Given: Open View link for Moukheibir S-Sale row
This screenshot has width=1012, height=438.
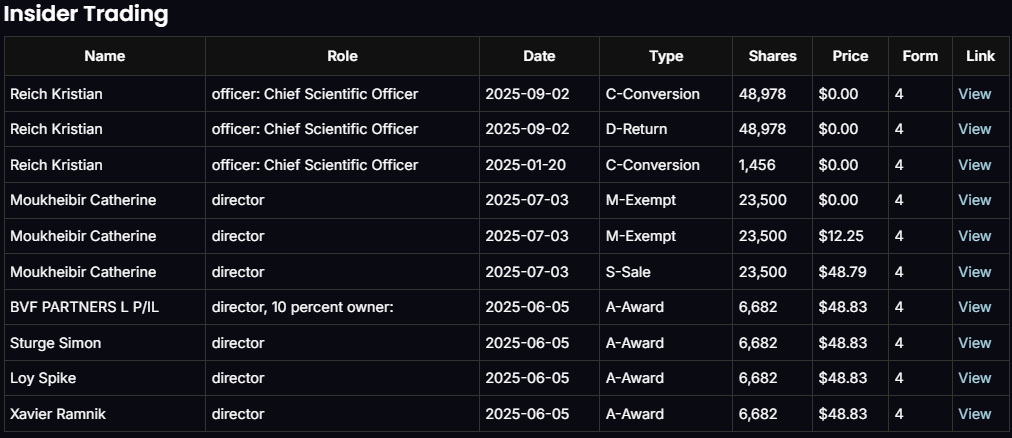Looking at the screenshot, I should [974, 272].
